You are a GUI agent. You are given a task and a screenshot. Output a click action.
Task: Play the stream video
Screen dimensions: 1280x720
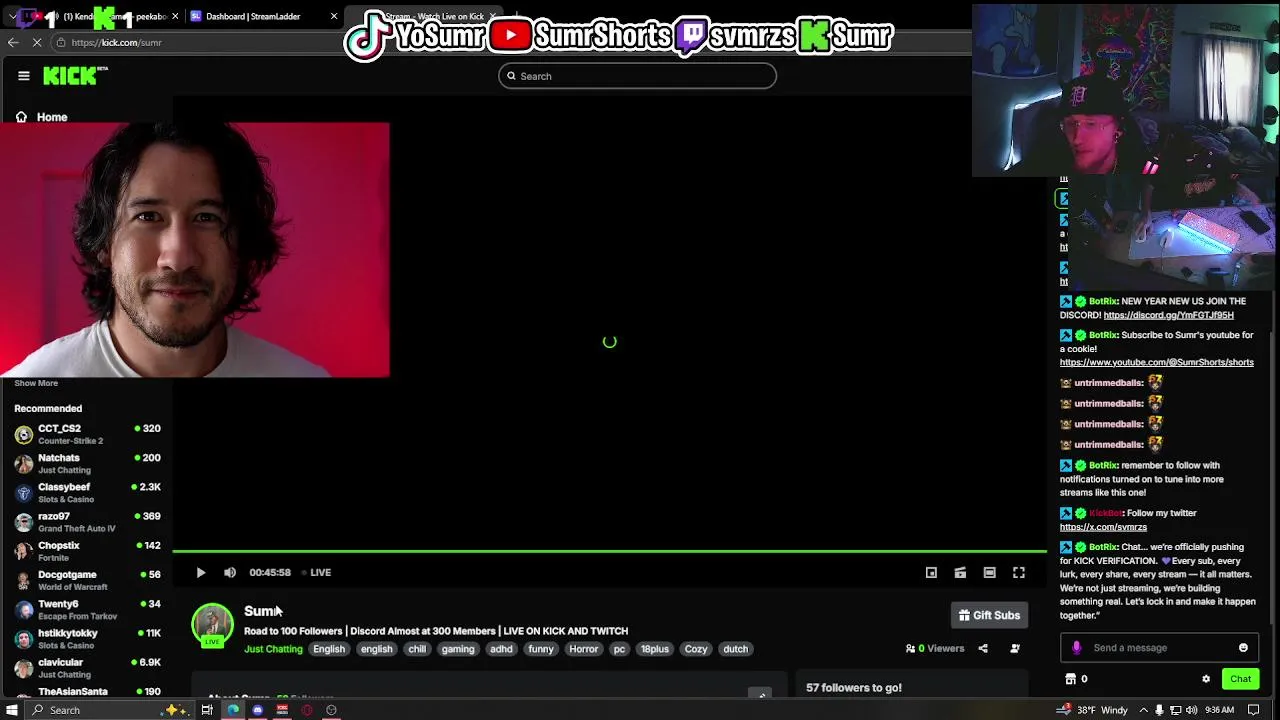click(201, 573)
